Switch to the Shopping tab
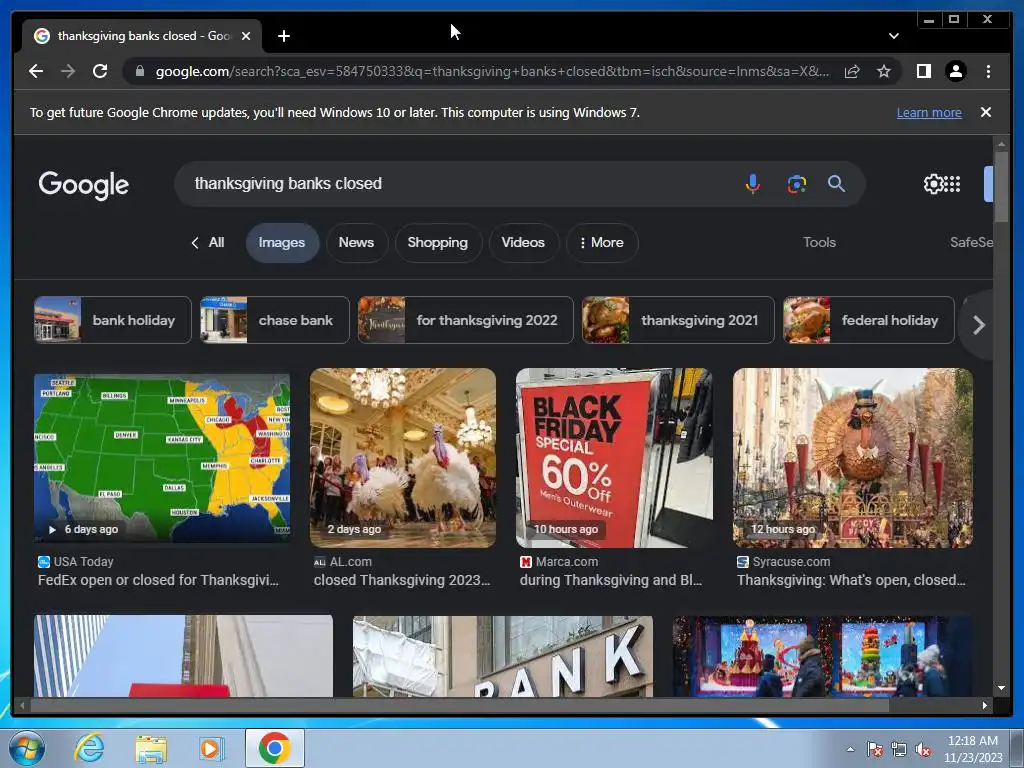This screenshot has width=1024, height=768. click(438, 242)
